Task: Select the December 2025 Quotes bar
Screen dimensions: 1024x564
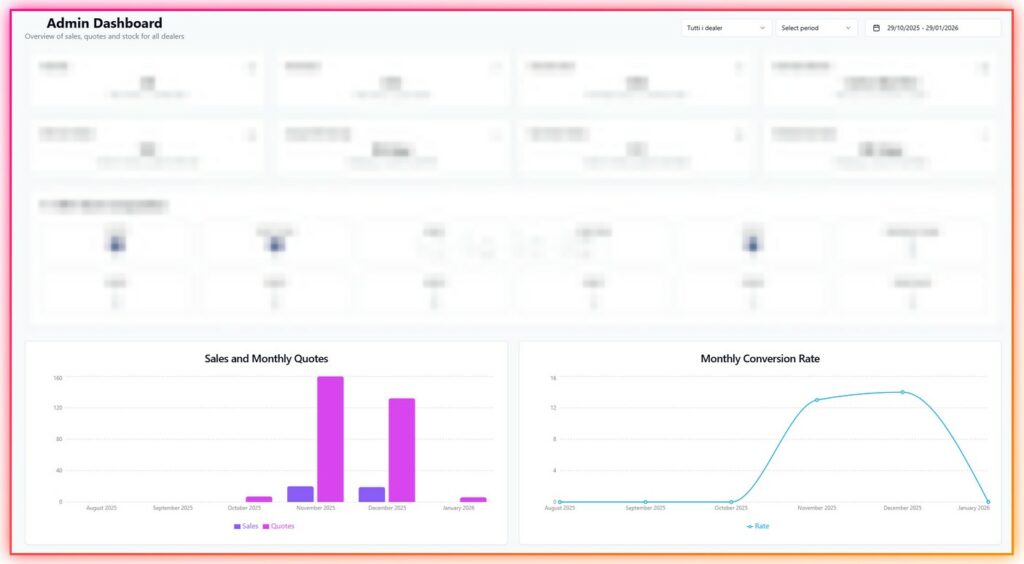Action: click(x=402, y=450)
